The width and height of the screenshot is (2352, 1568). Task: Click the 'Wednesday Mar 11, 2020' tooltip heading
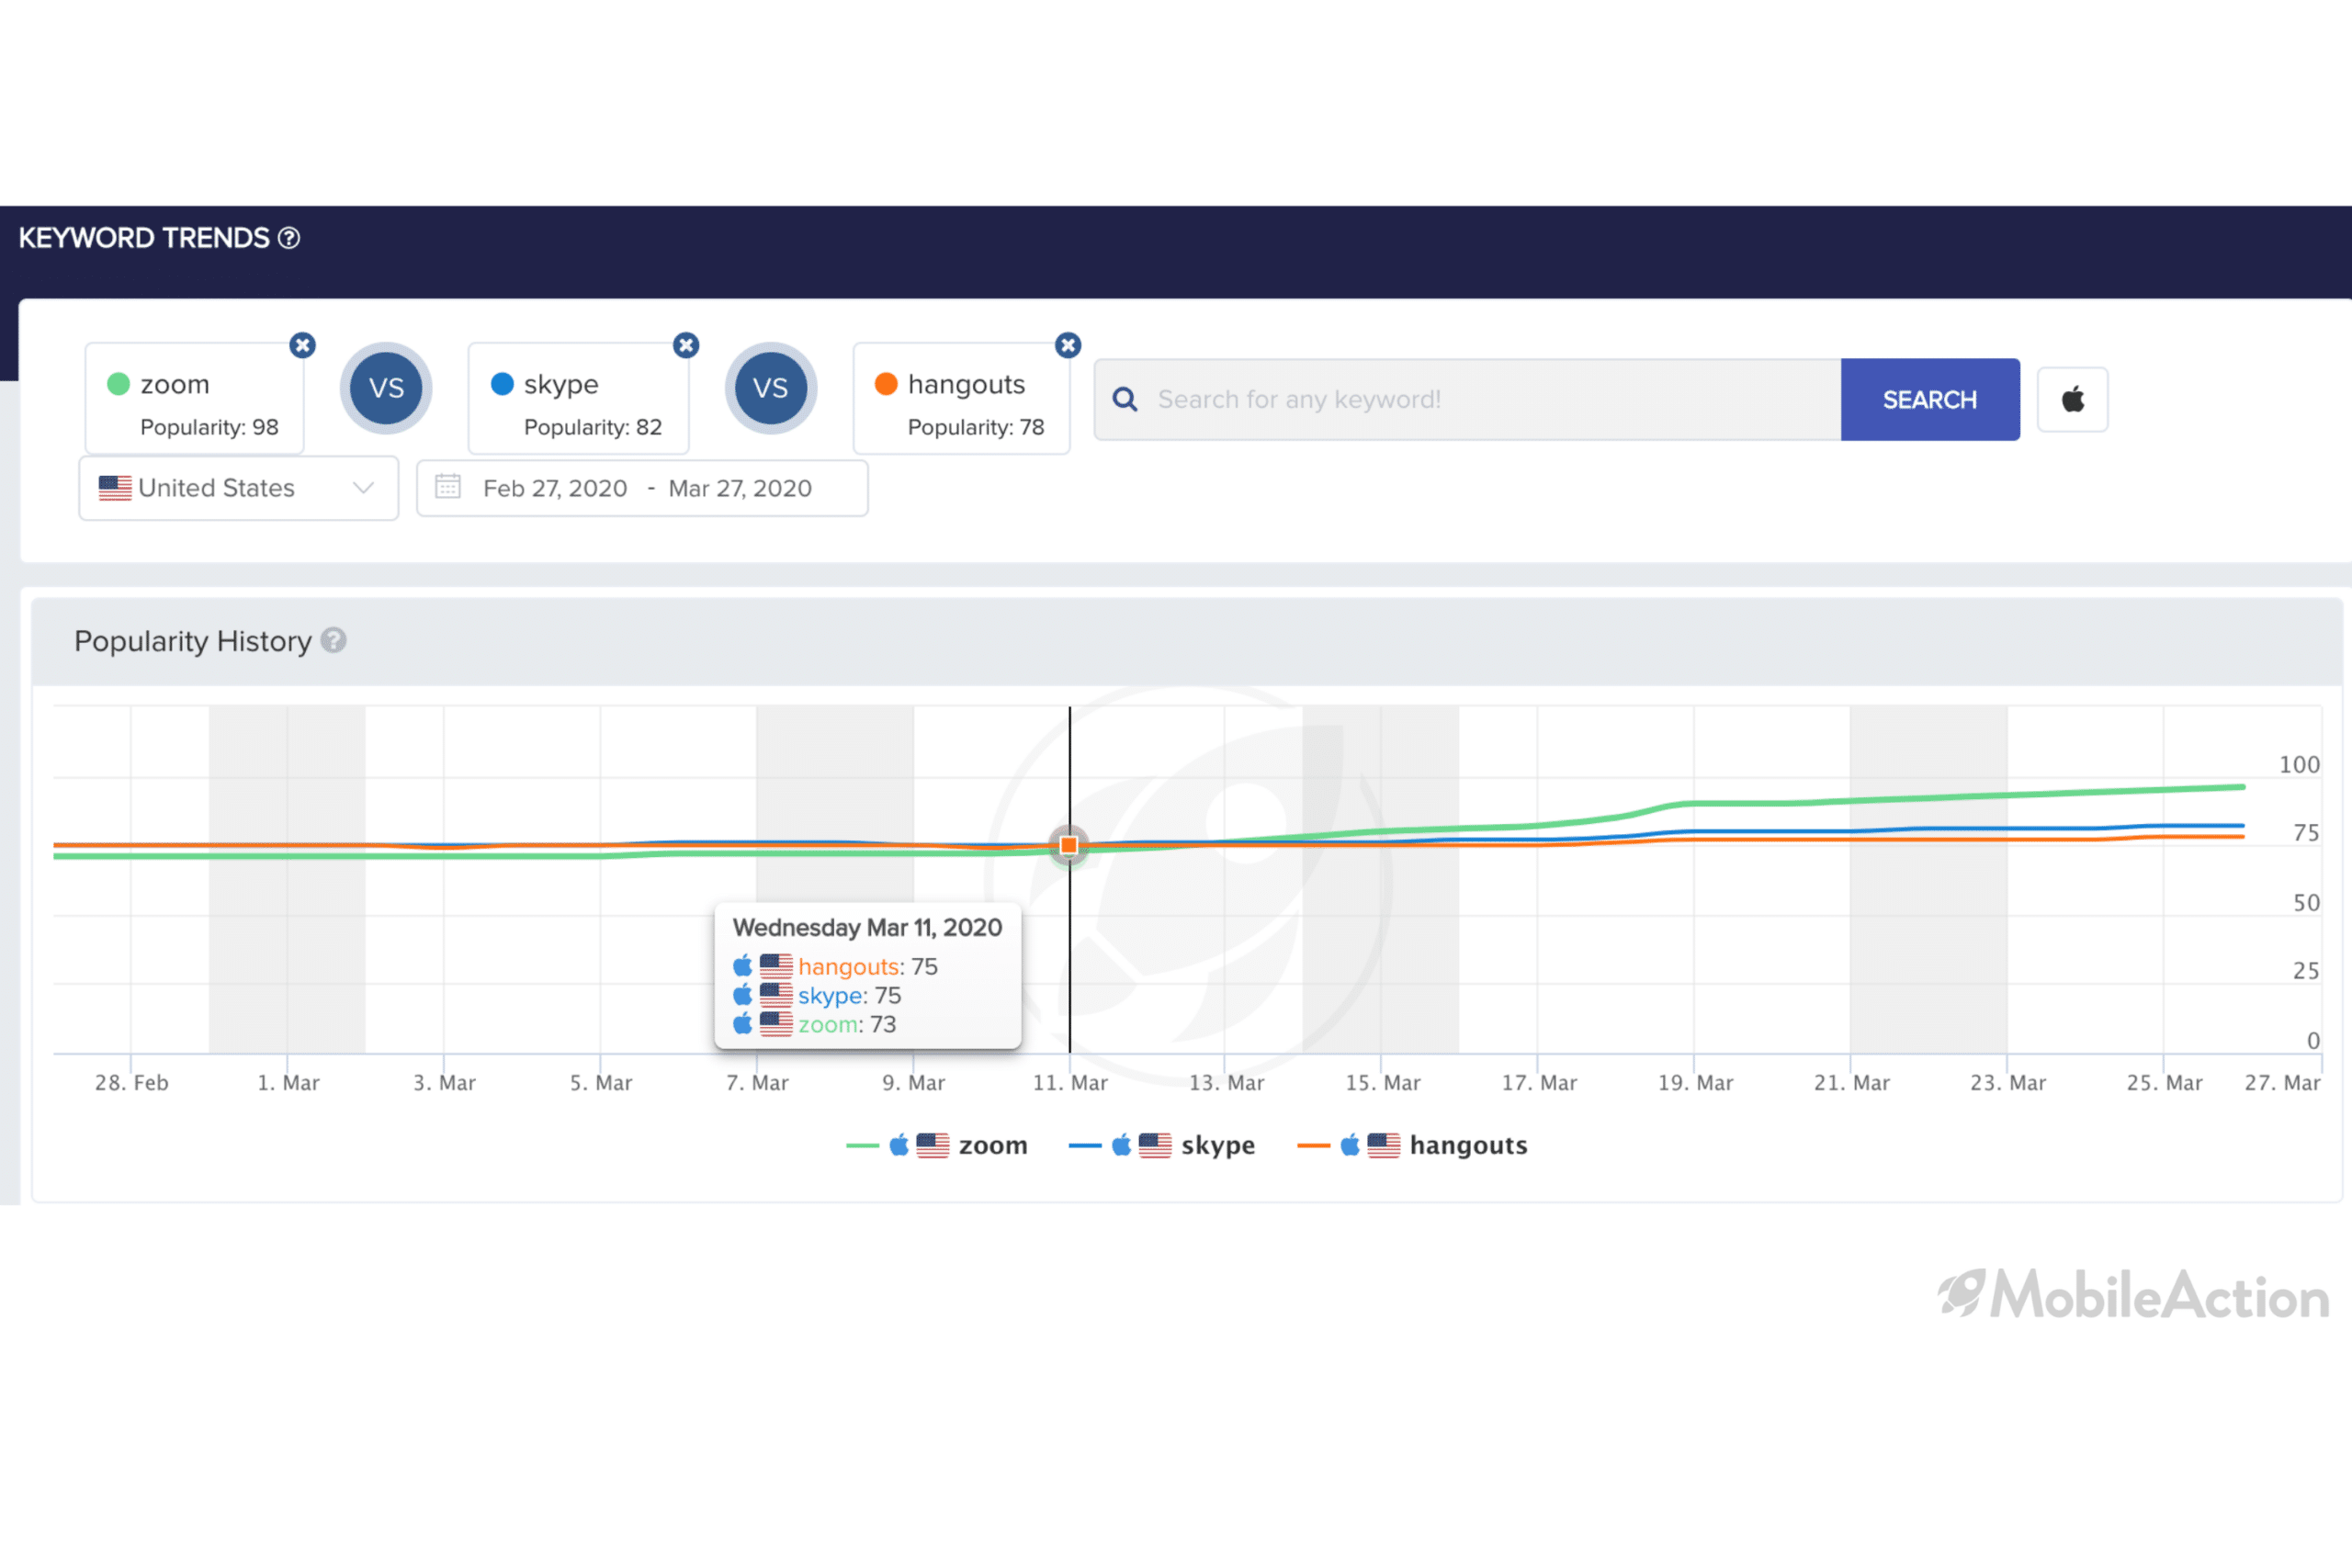[867, 927]
